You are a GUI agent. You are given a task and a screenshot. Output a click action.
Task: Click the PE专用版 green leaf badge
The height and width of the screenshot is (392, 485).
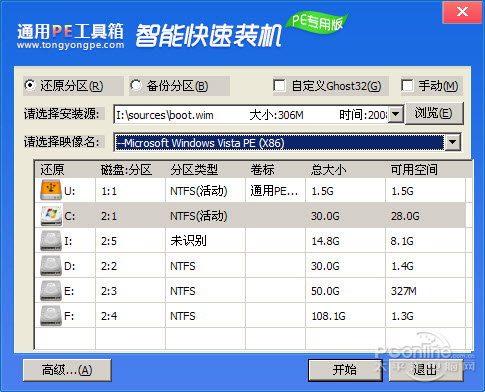point(317,23)
